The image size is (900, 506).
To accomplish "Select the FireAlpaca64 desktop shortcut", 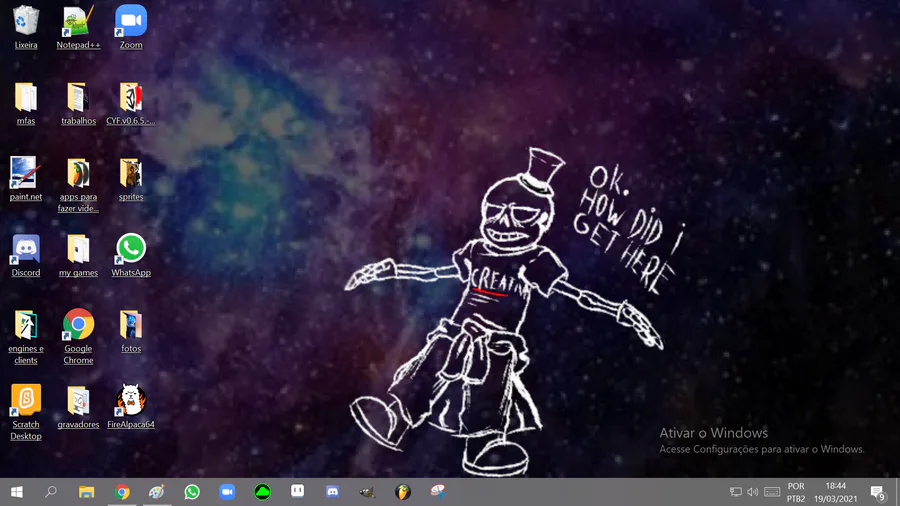I will pyautogui.click(x=131, y=407).
